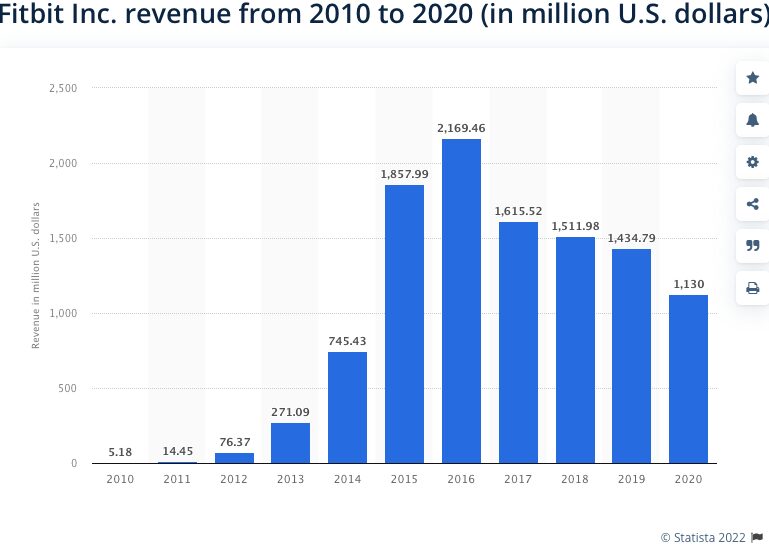Click the value label '14.45'

tap(178, 451)
